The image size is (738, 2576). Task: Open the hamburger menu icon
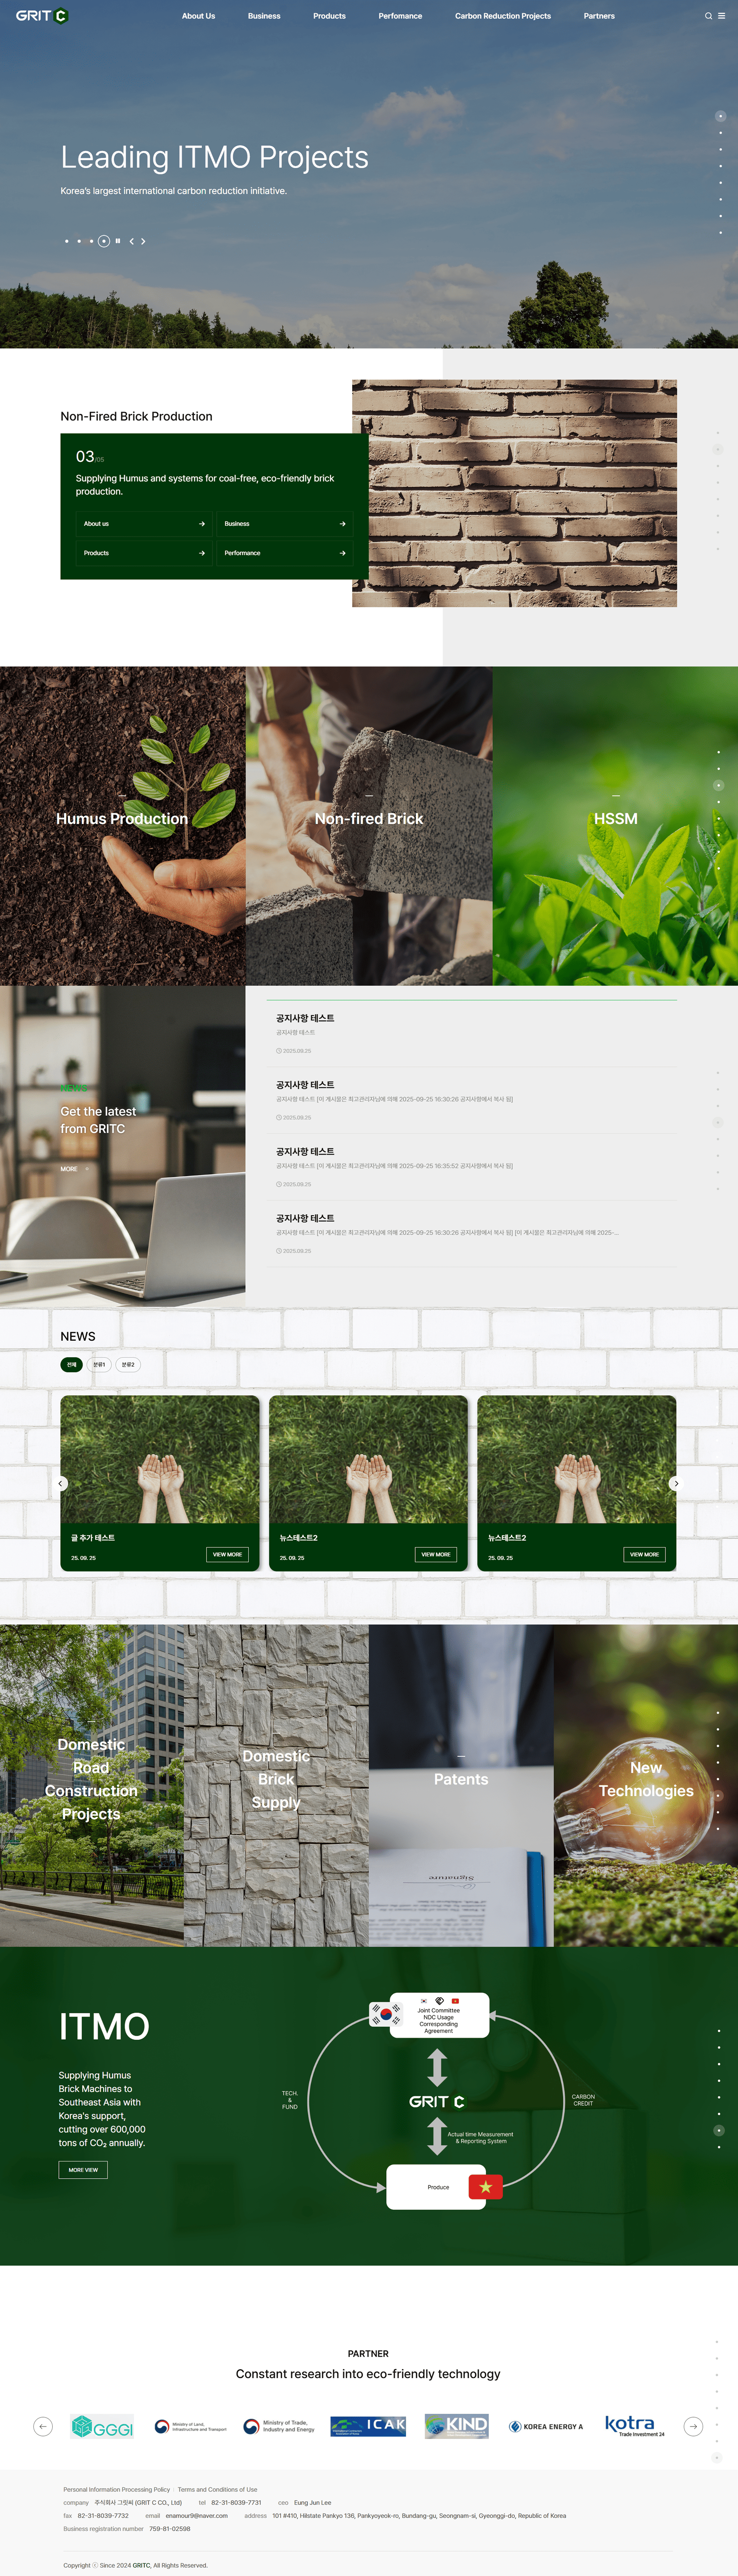click(722, 16)
